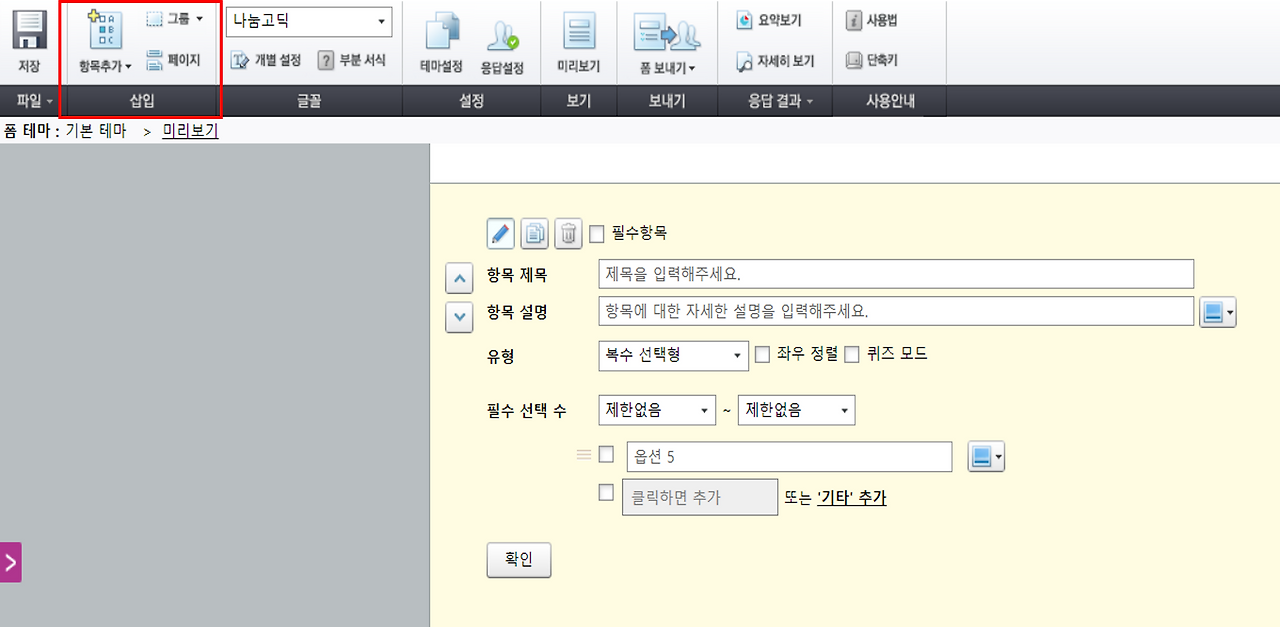Screen dimensions: 1280x627
Task: Click the pencil edit icon above the item
Action: click(500, 233)
